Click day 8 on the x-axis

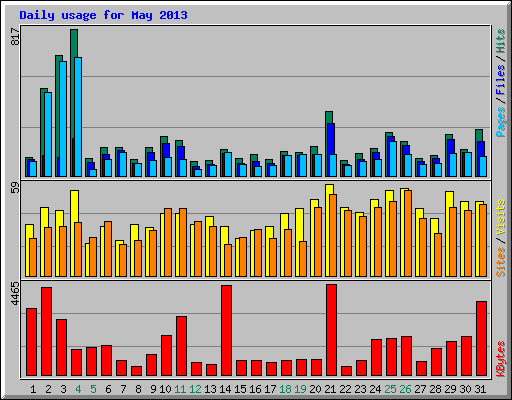[138, 389]
